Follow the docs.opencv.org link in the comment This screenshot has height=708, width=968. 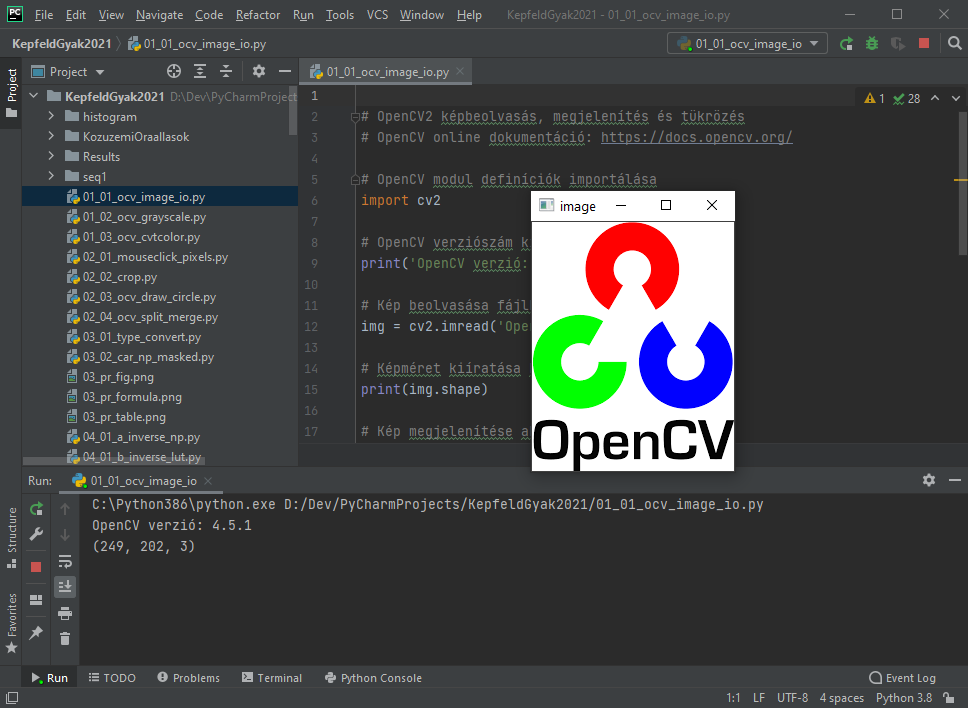696,137
